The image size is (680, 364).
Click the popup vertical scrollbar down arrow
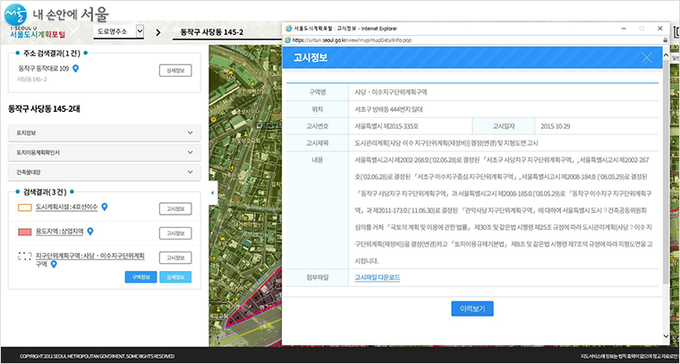[x=666, y=336]
